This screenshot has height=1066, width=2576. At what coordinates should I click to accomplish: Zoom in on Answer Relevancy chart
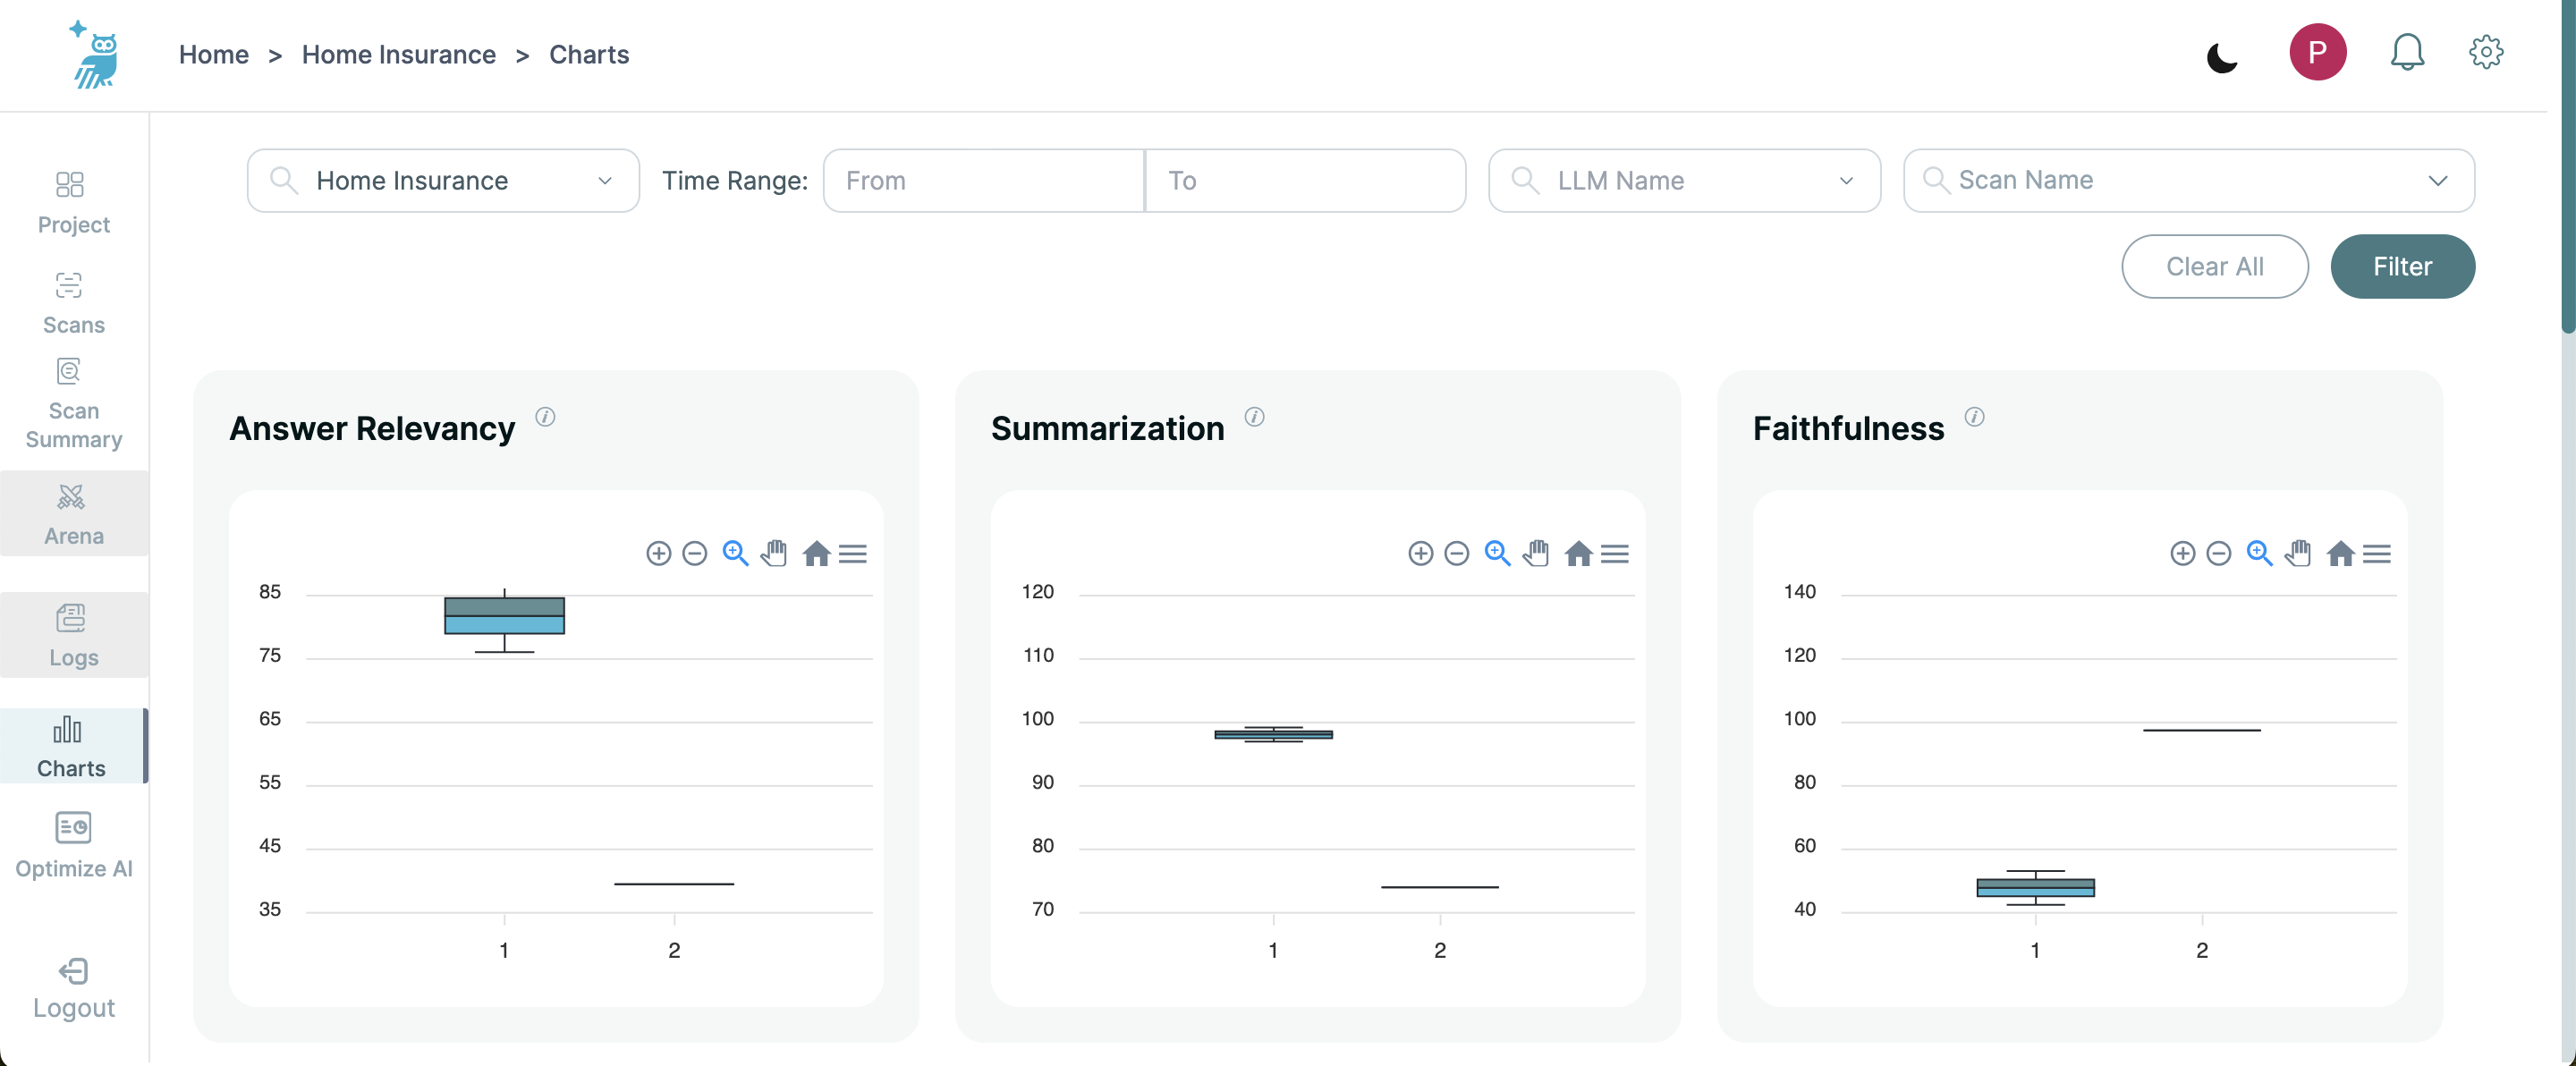click(x=658, y=554)
